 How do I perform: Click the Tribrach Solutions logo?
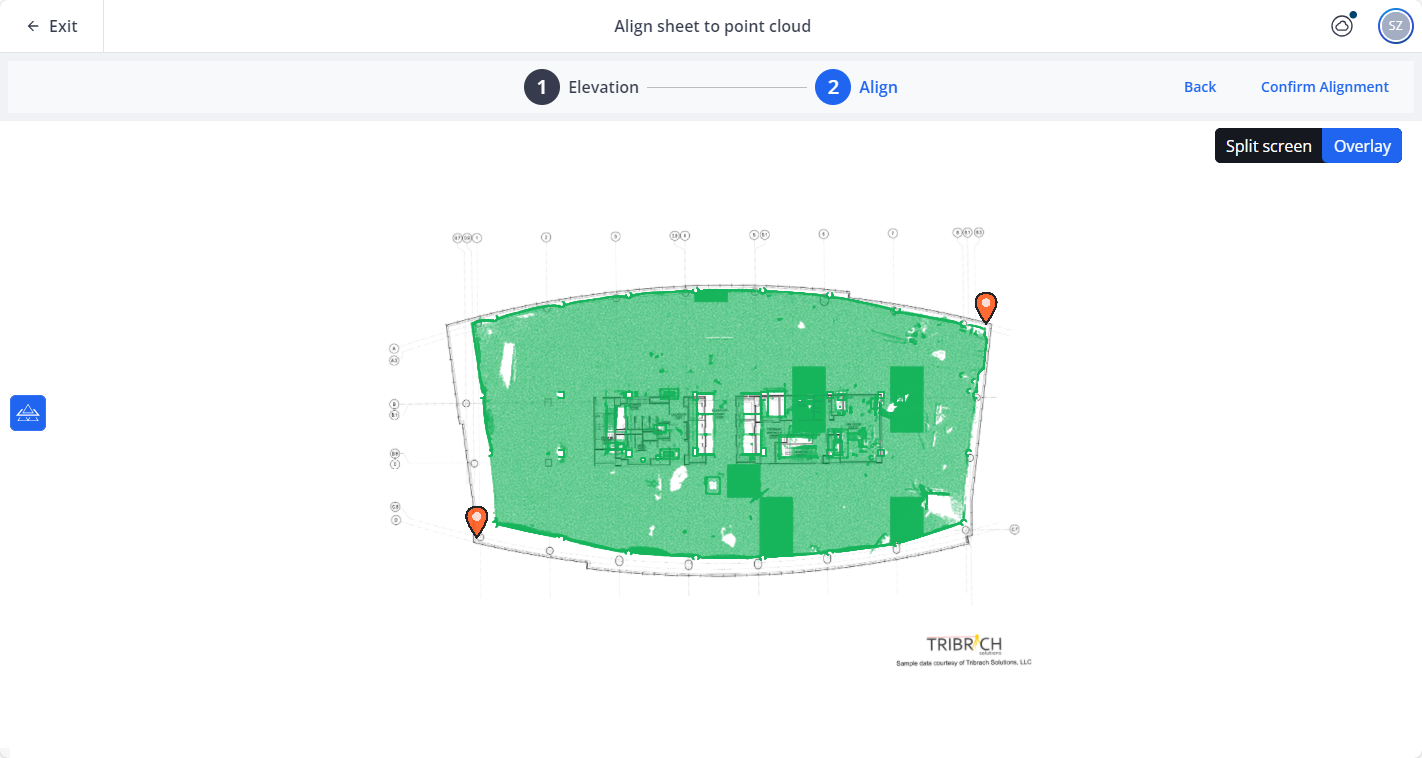(964, 645)
